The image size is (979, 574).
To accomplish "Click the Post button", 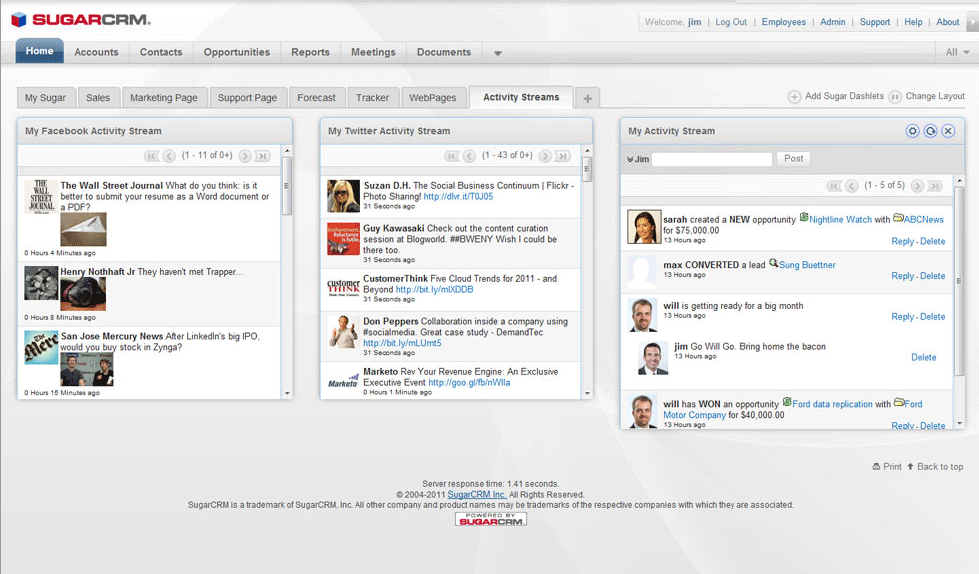I will click(794, 159).
